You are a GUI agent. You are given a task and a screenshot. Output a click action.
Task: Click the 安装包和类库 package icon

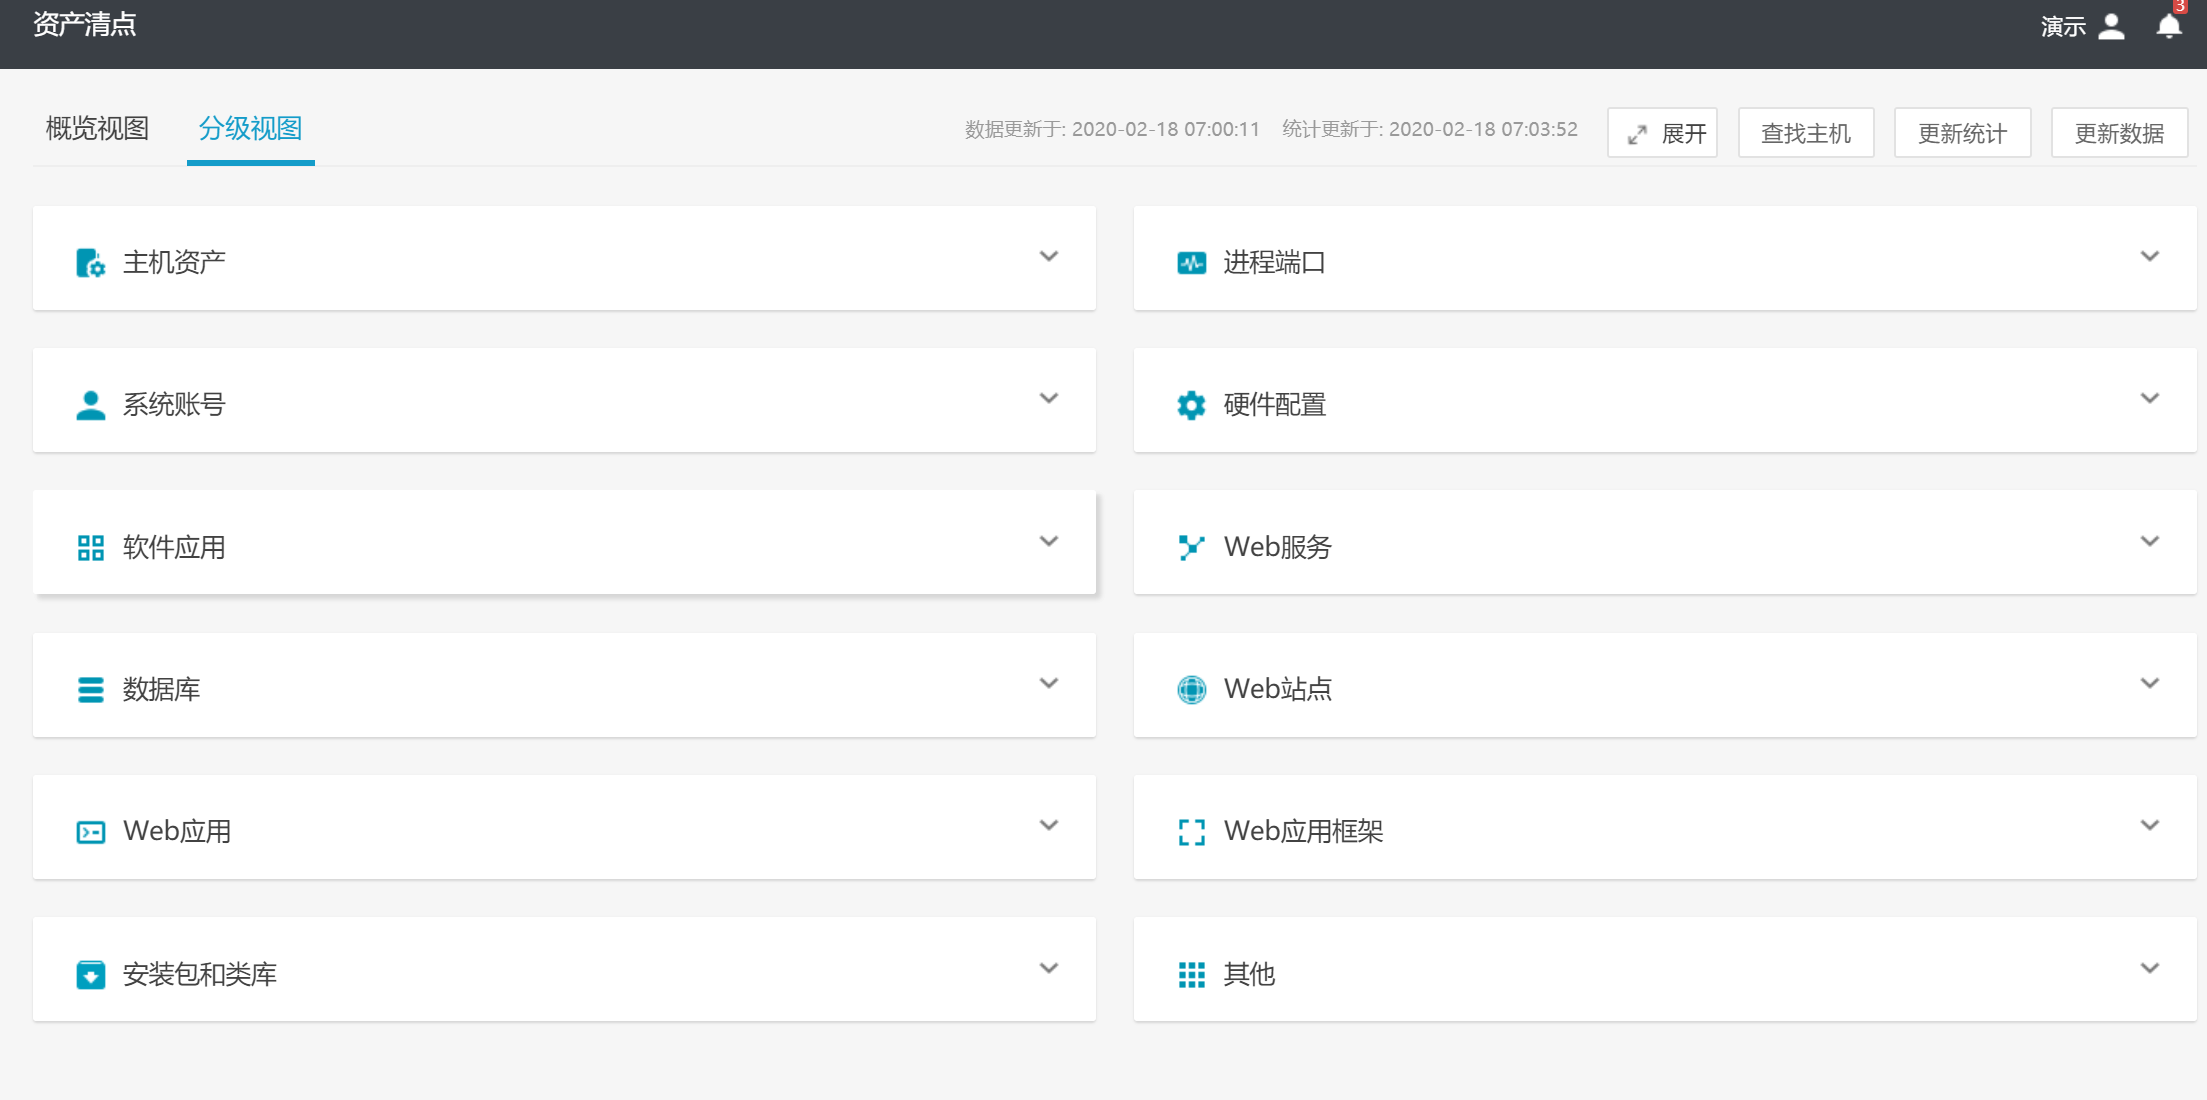90,974
